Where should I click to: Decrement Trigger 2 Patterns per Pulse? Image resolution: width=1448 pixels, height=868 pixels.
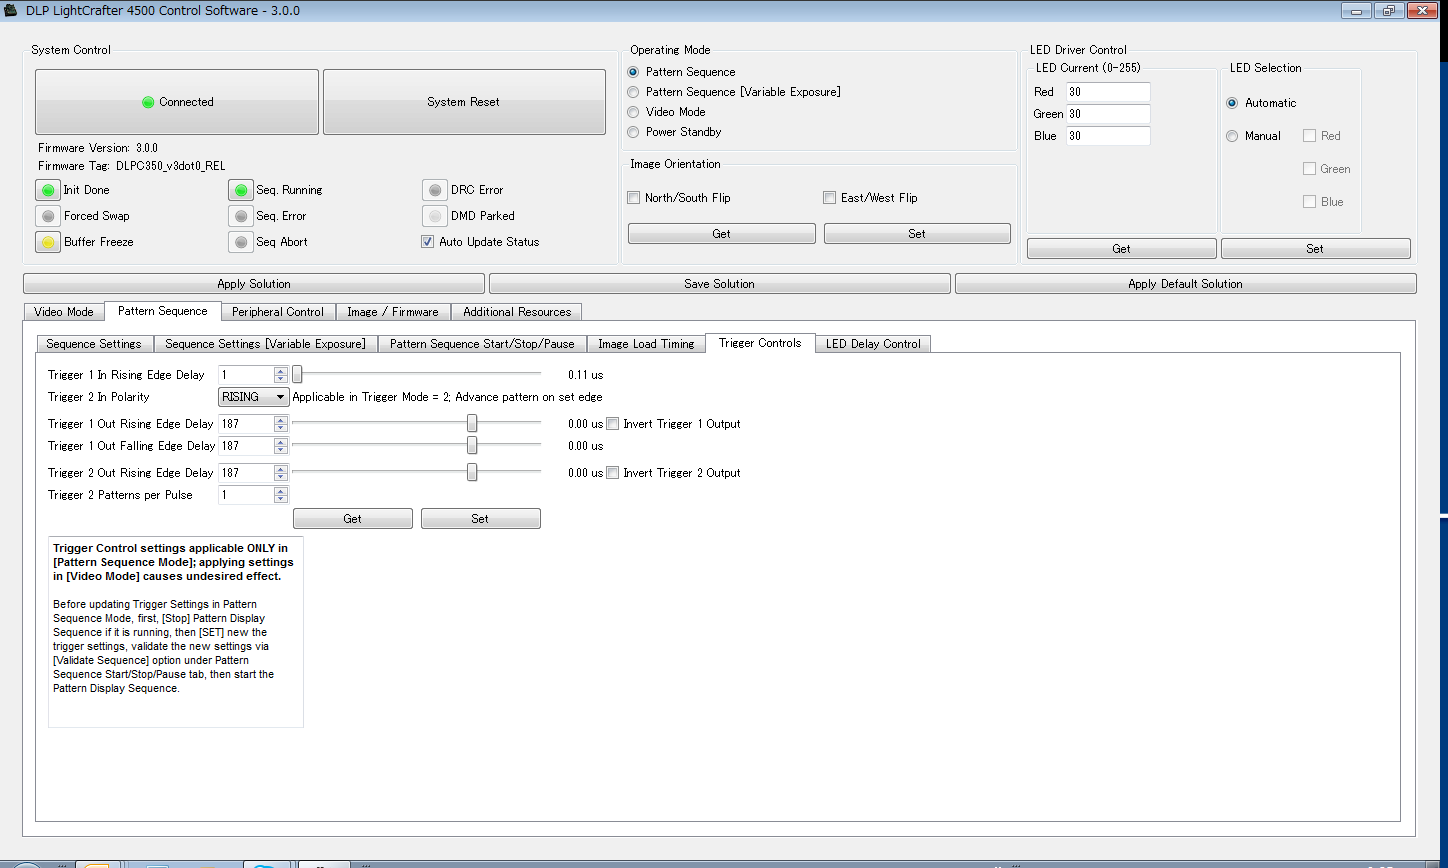pyautogui.click(x=281, y=499)
